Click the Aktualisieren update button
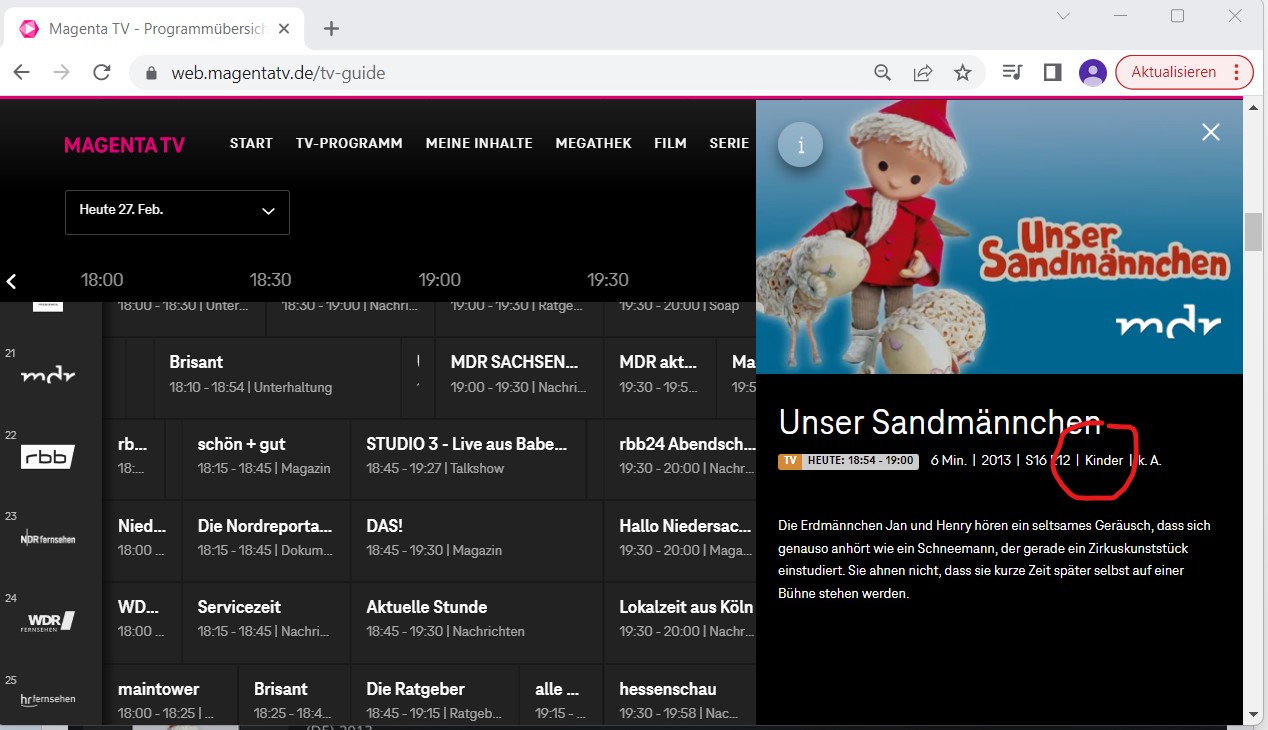Viewport: 1268px width, 730px height. [1184, 72]
